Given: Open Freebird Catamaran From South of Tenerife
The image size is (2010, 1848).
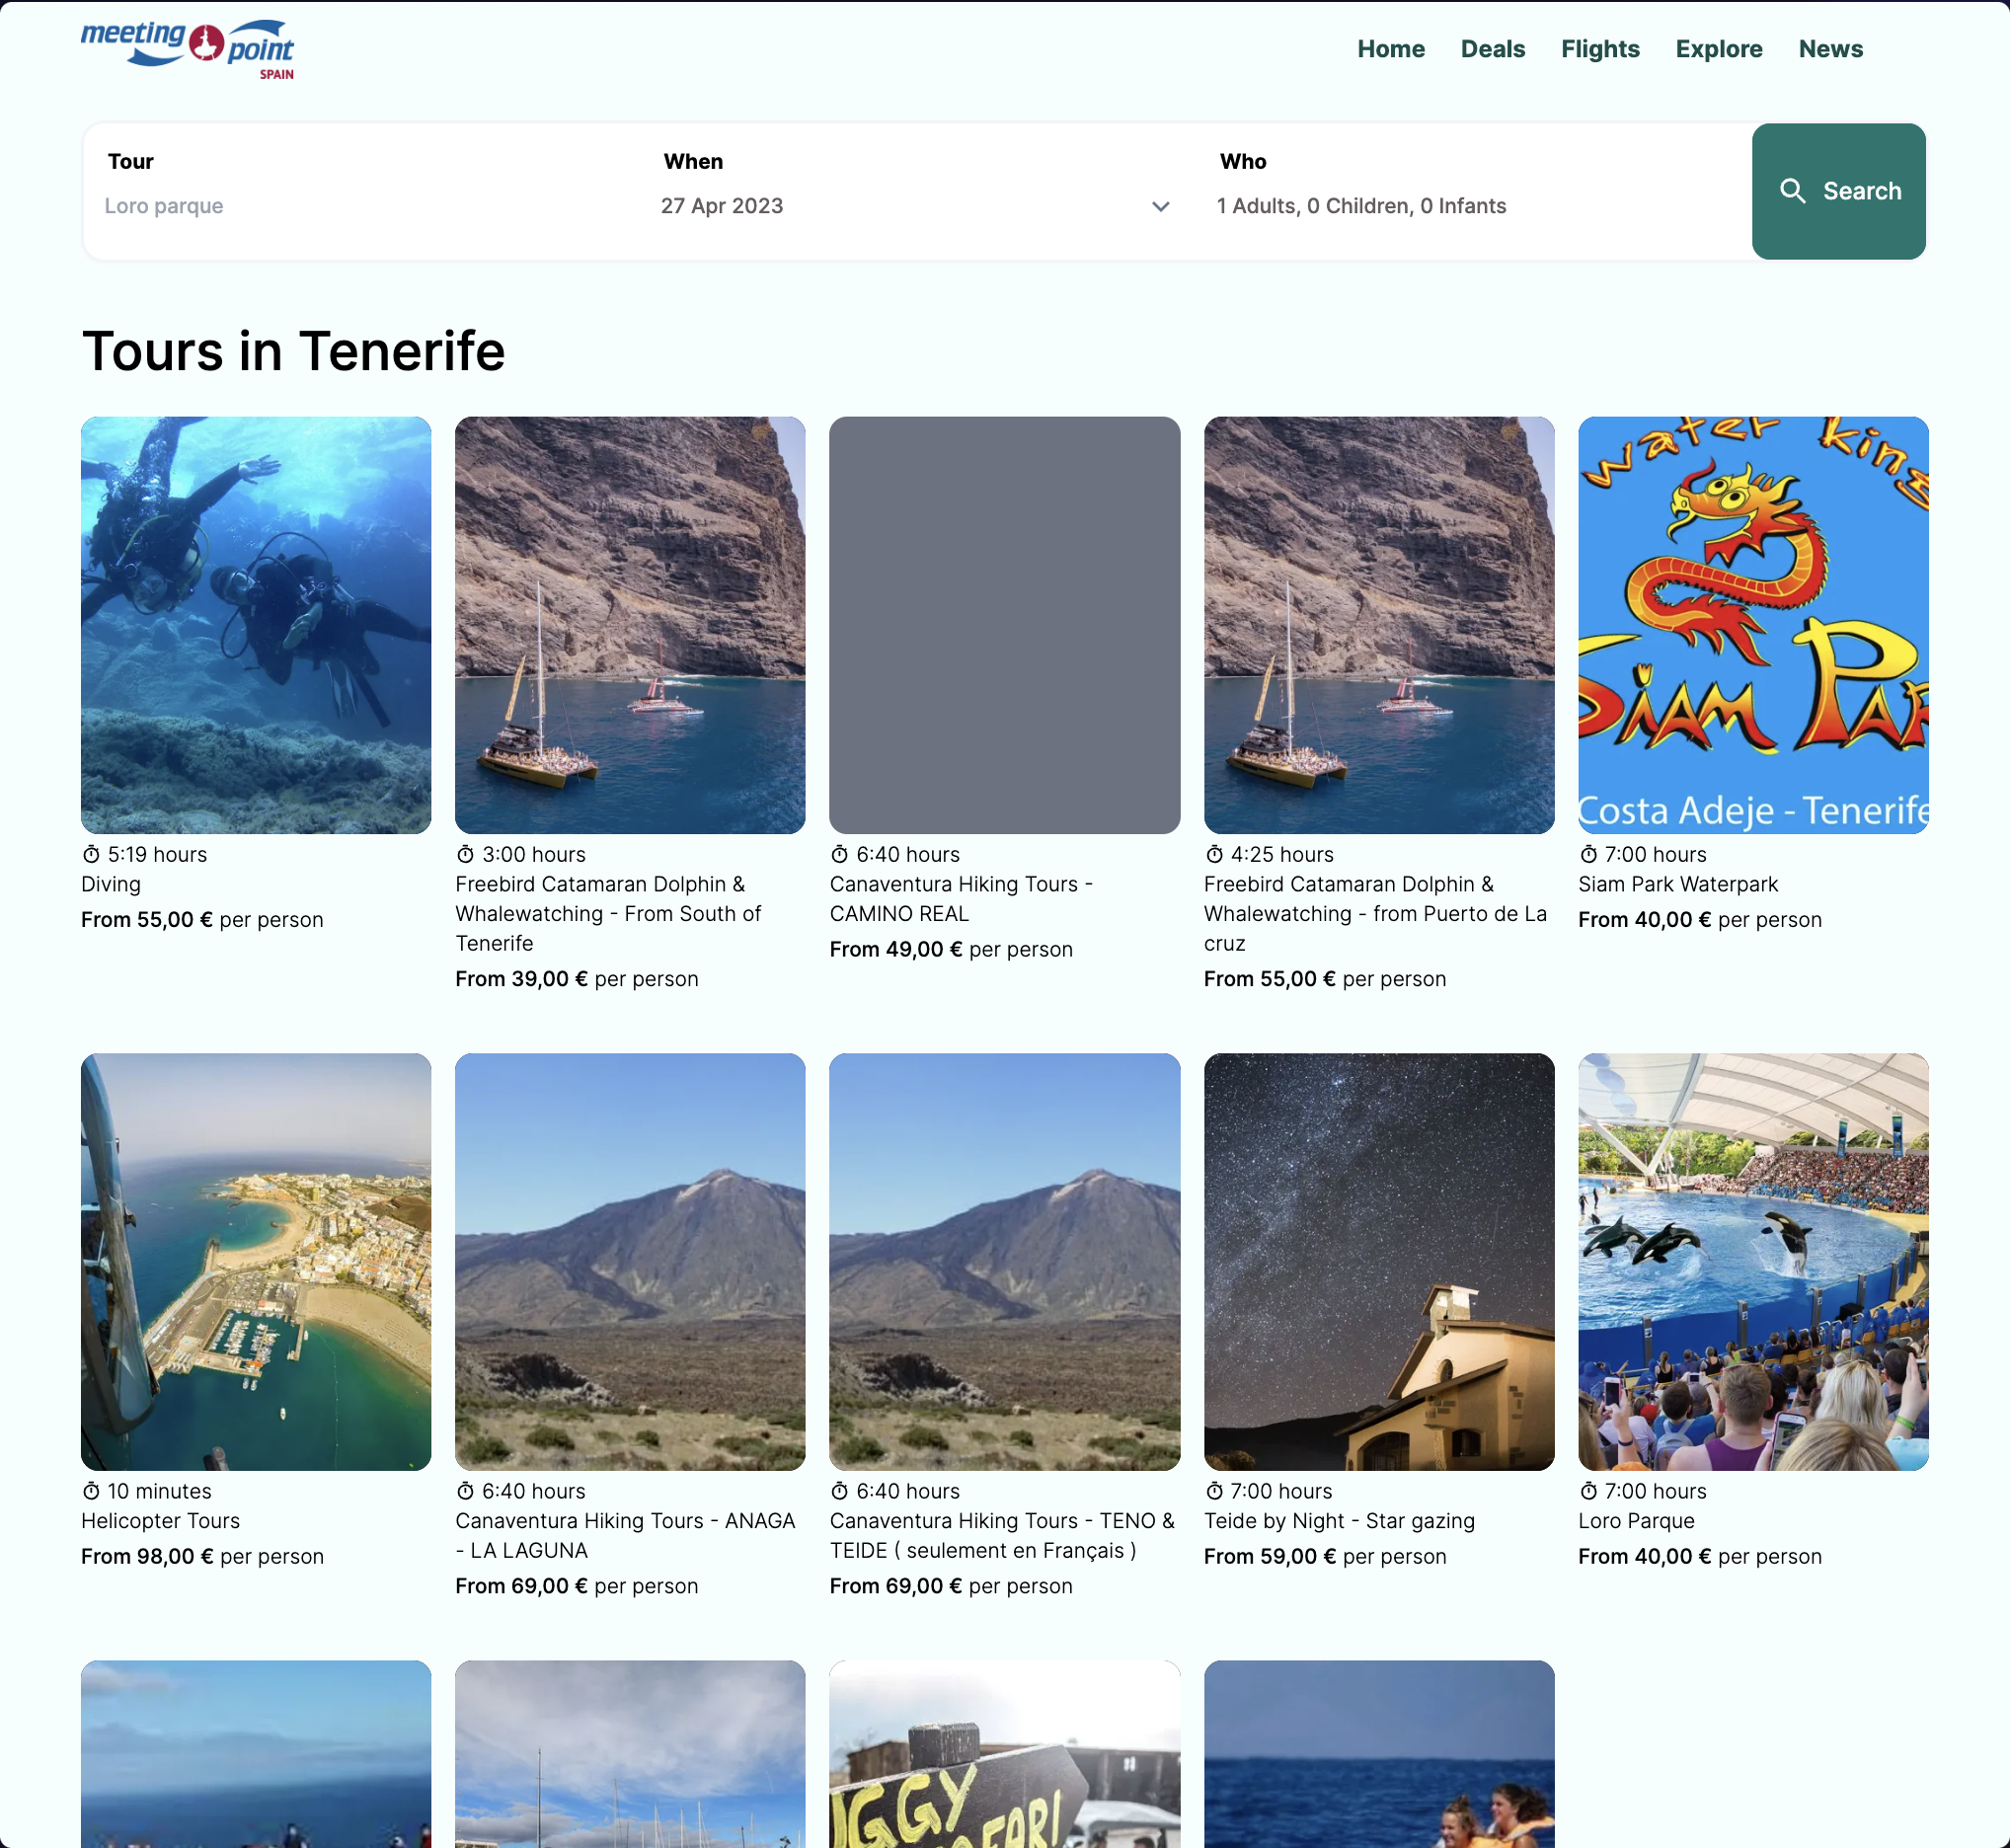Looking at the screenshot, I should [608, 914].
